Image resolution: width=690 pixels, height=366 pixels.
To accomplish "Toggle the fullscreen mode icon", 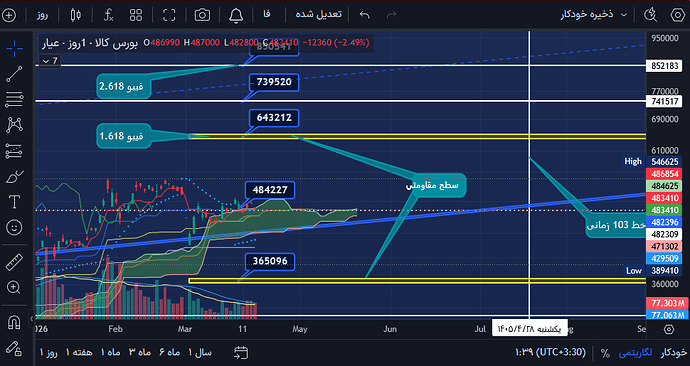I will [x=169, y=15].
